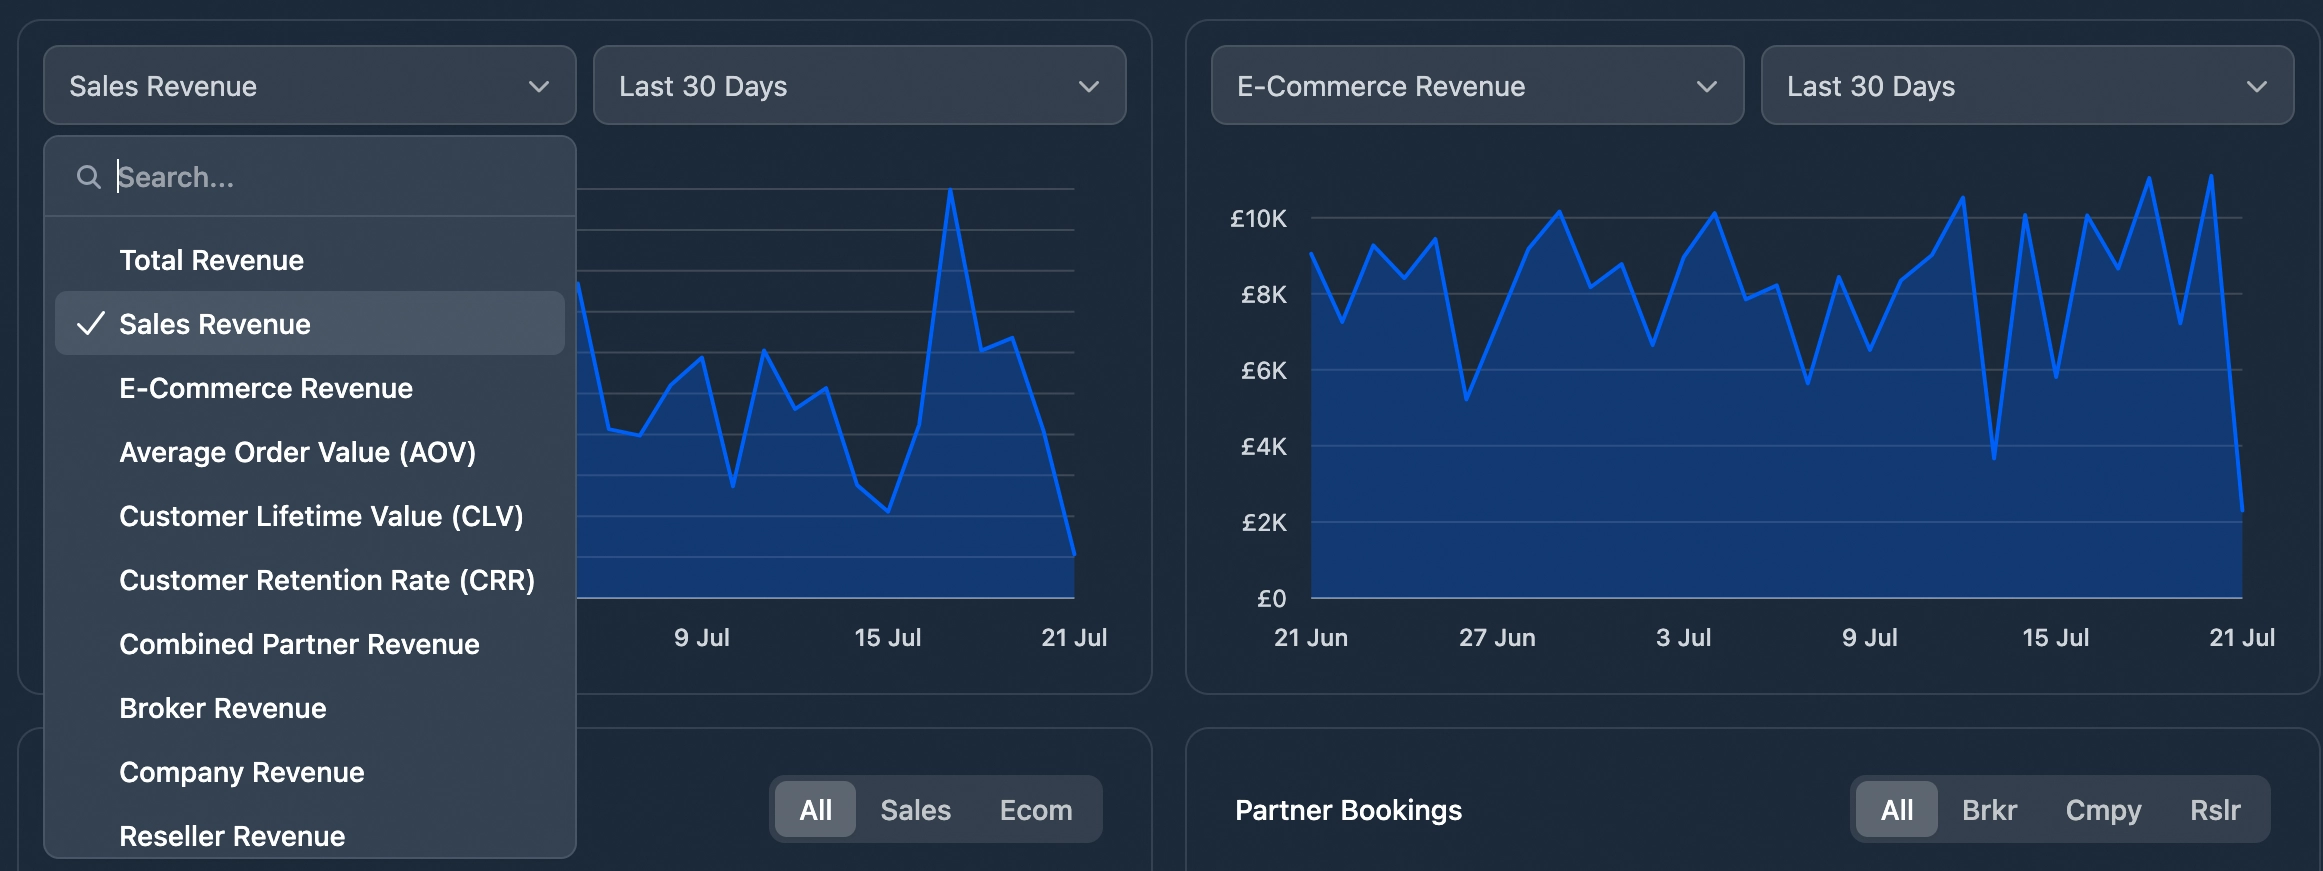2323x871 pixels.
Task: Type in the metric Search field
Action: click(330, 177)
